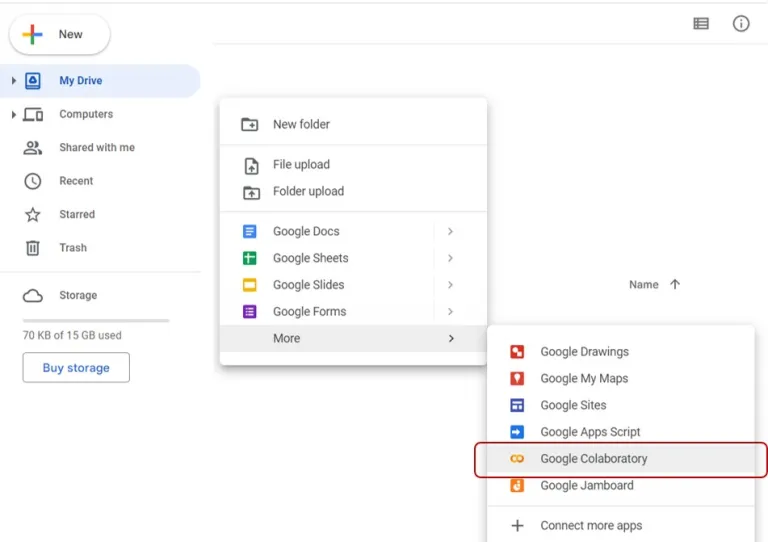Click the Google My Maps pin icon
Viewport: 768px width, 542px height.
(517, 378)
